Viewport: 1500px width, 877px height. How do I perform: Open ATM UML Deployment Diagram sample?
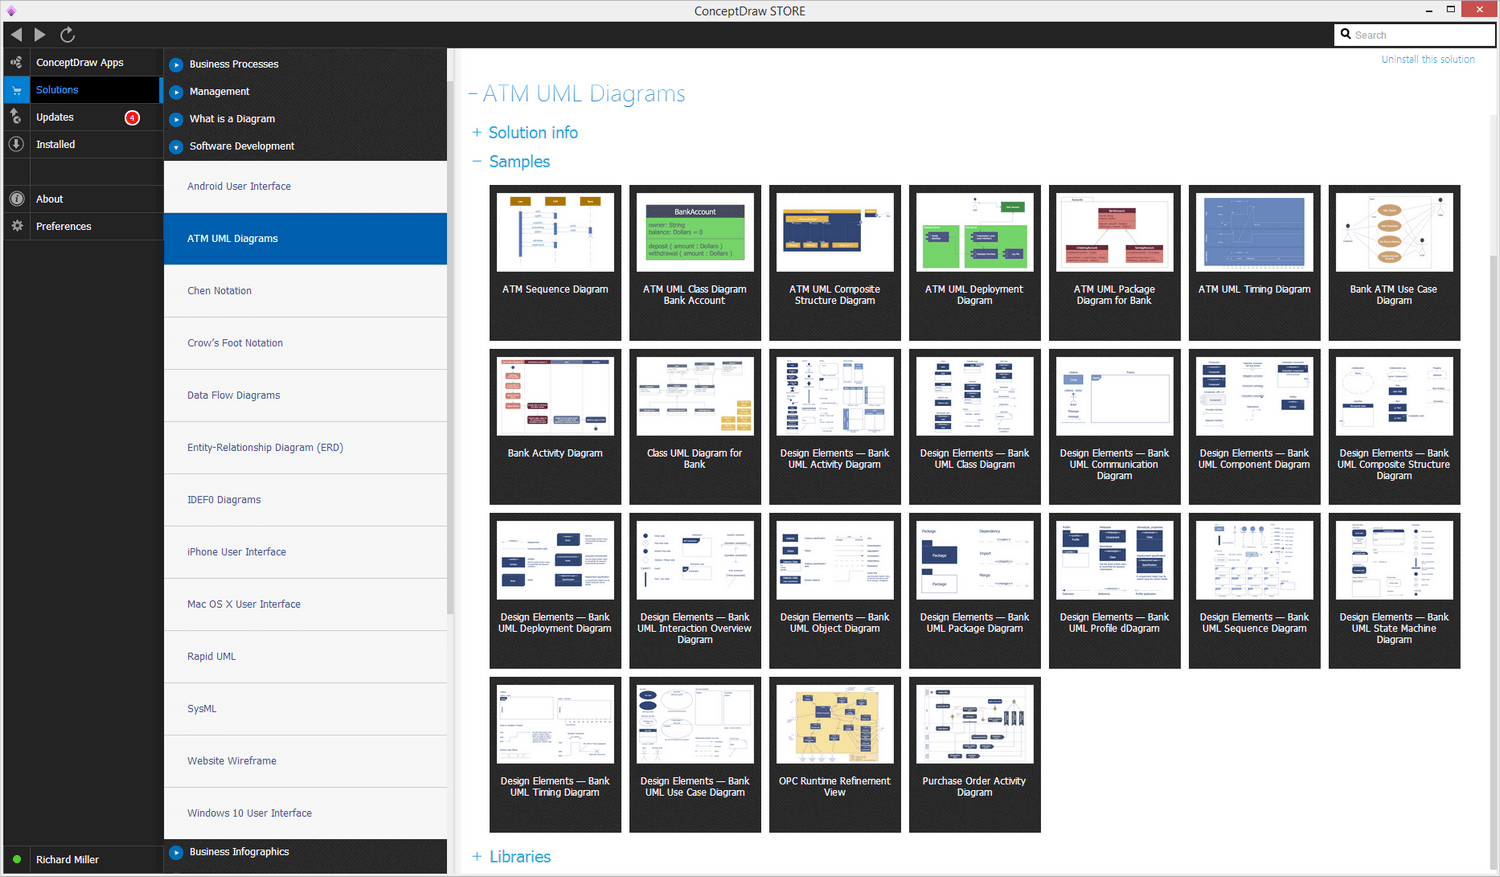point(975,263)
